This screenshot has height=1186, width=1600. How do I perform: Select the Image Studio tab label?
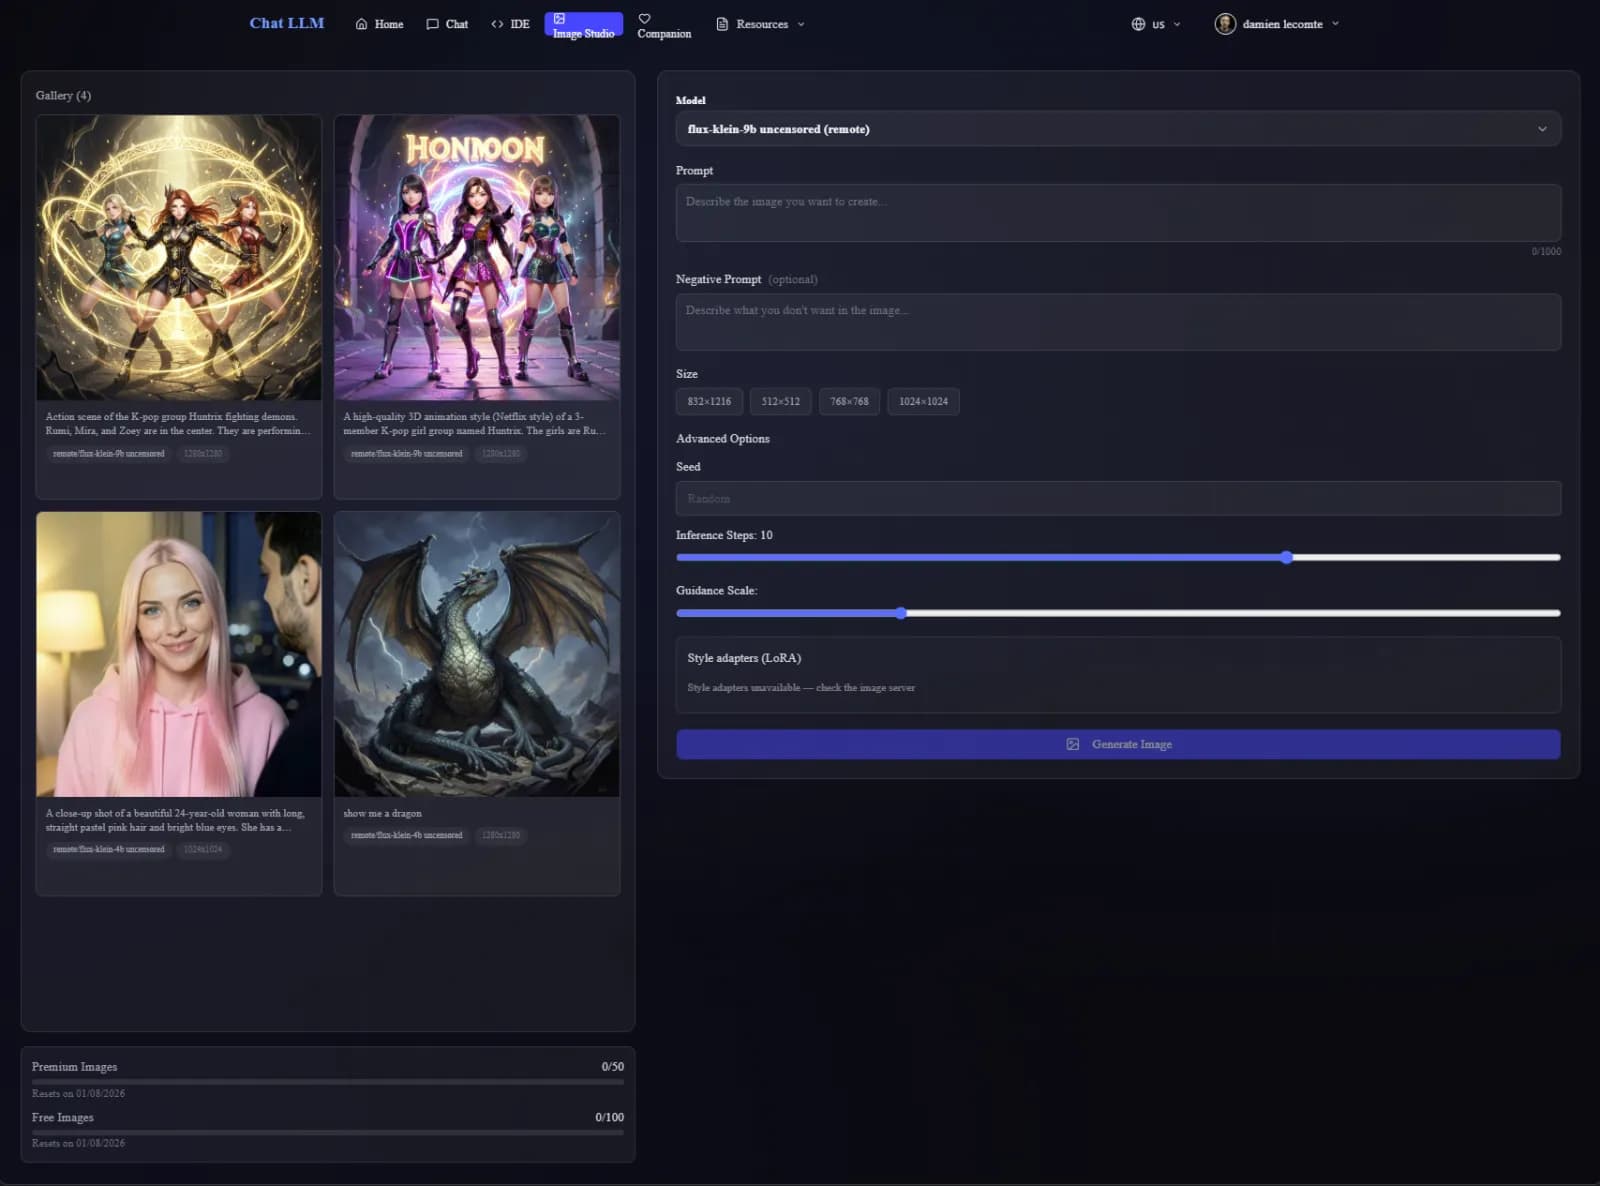[583, 34]
